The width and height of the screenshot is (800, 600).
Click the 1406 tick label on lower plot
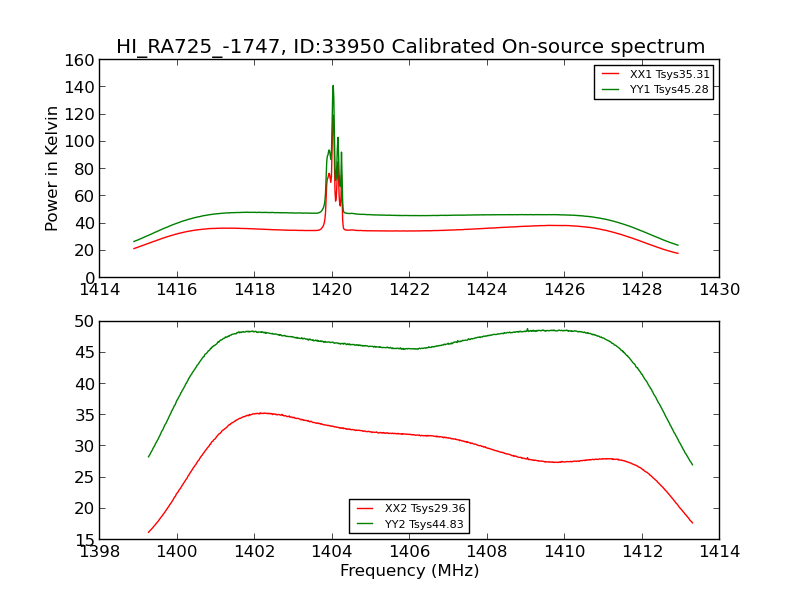[410, 552]
